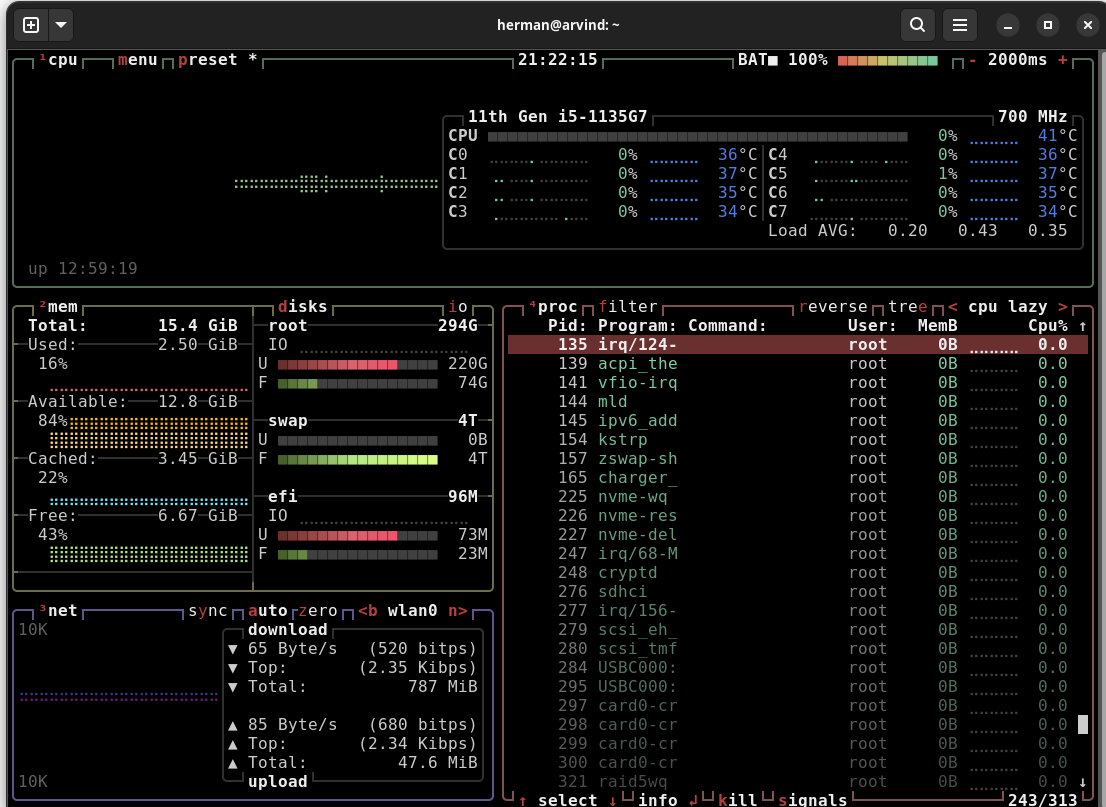Switch to previous network interface with <b
Screen dimensions: 1106x807
tap(367, 611)
